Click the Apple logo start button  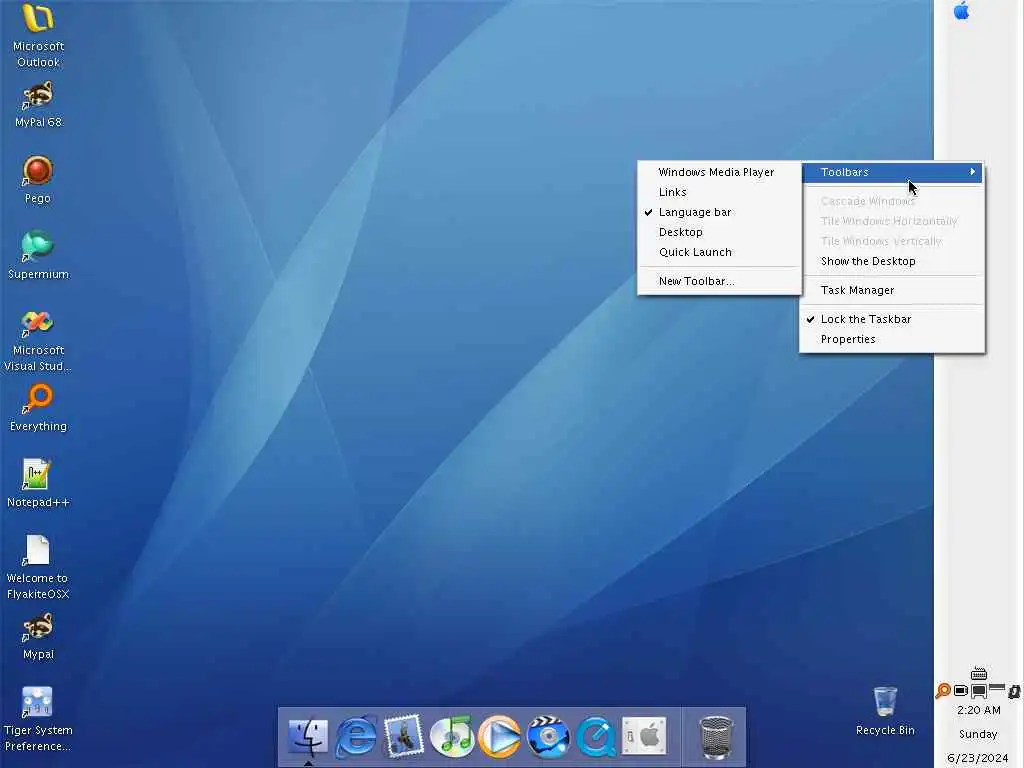click(961, 11)
